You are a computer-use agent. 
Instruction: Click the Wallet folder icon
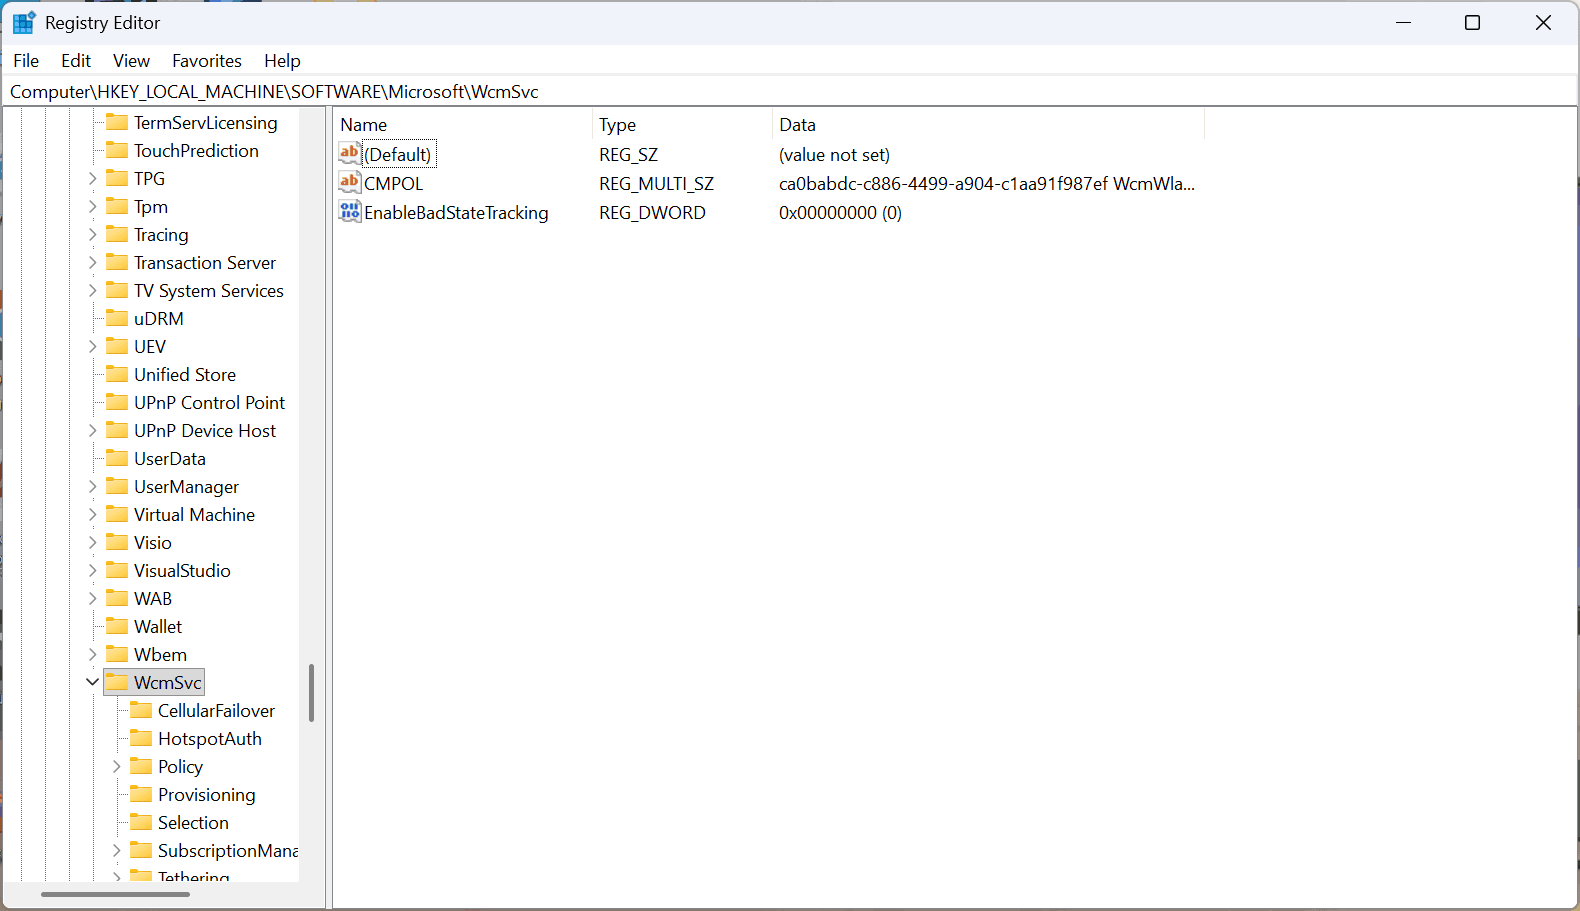click(117, 626)
